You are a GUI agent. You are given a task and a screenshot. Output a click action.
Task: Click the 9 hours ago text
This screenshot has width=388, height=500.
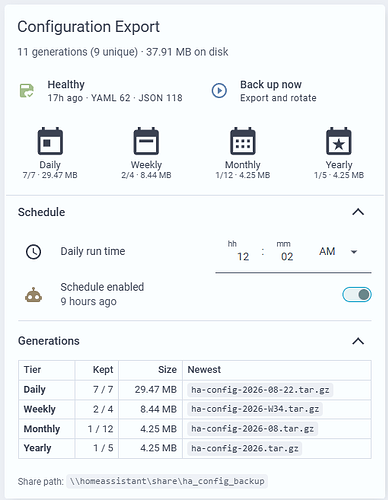[x=88, y=302]
